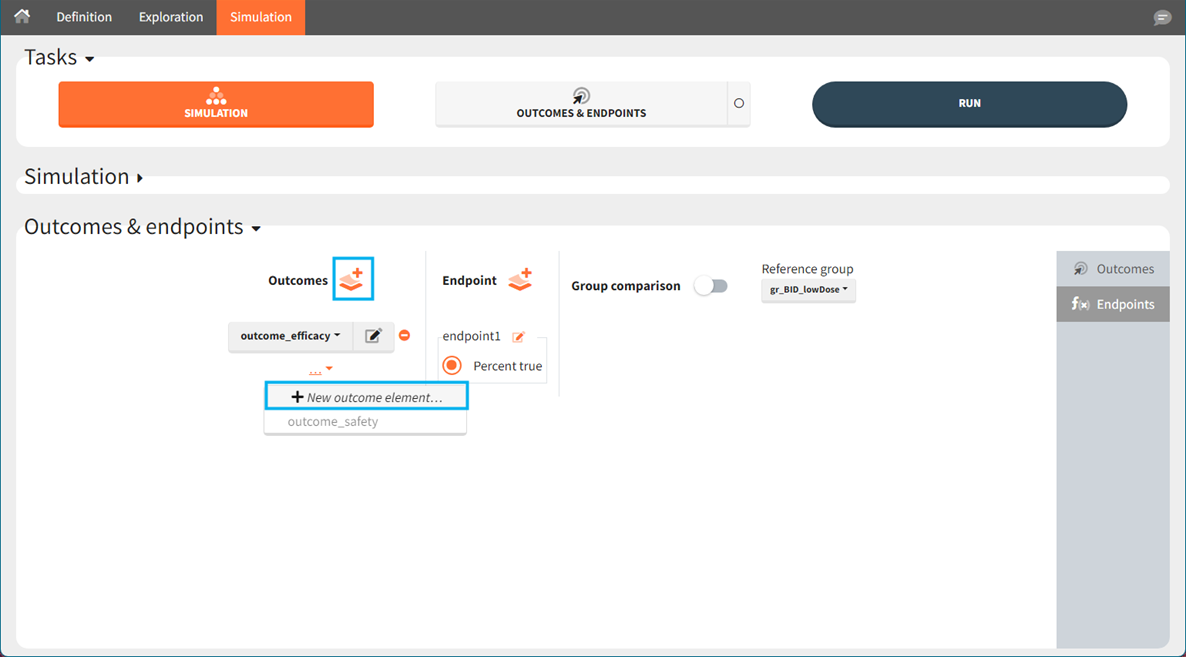Toggle the Group comparison switch
Viewport: 1186px width, 657px height.
(711, 286)
